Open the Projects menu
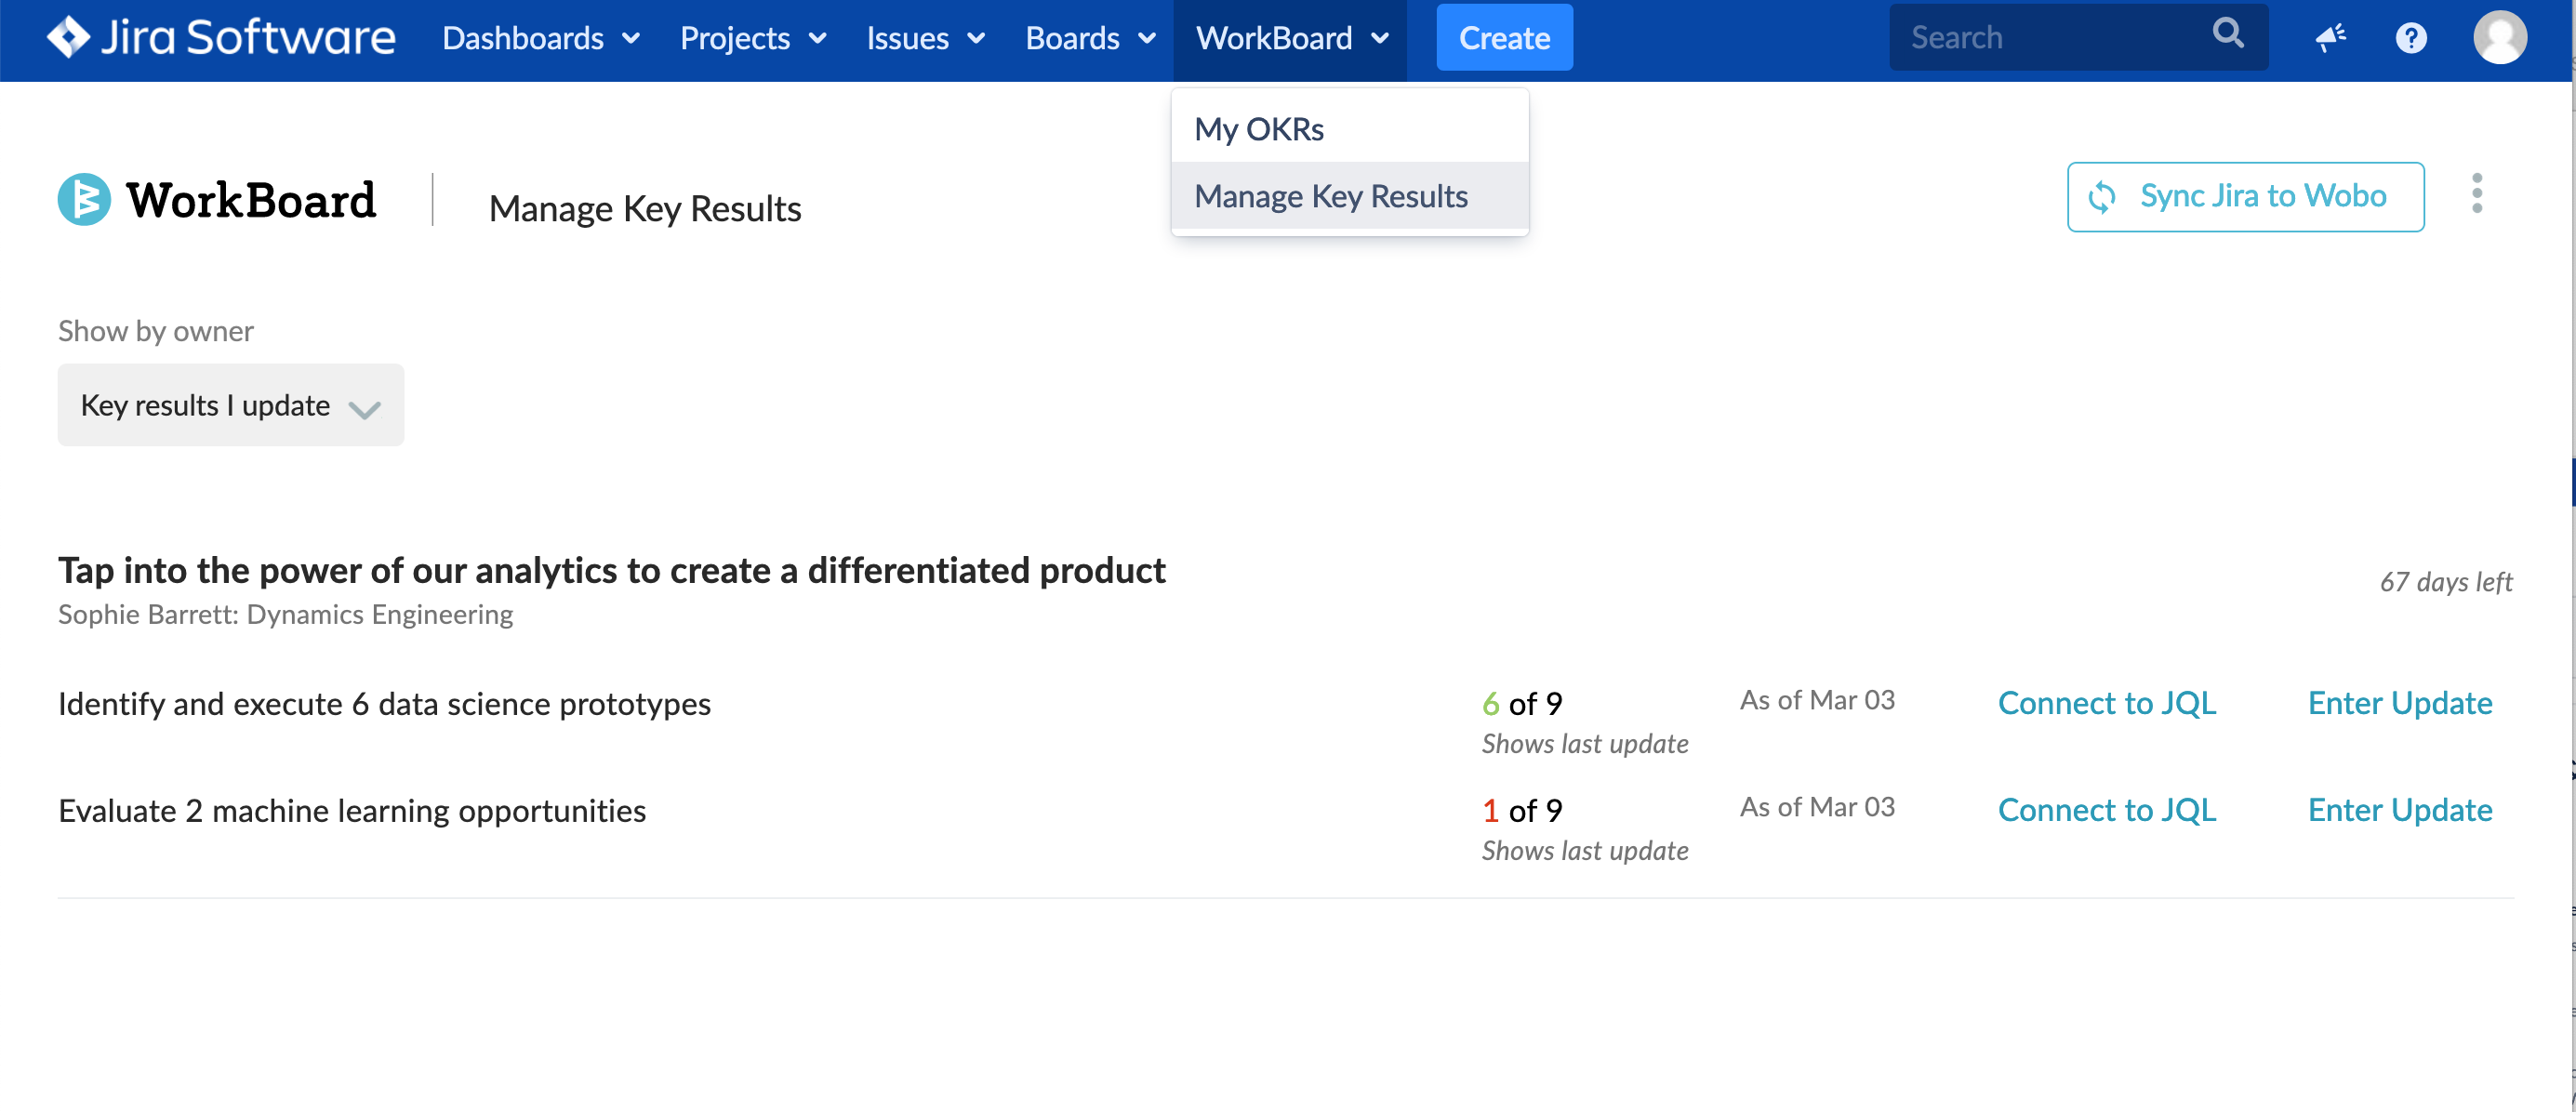2576x1112 pixels. (753, 38)
